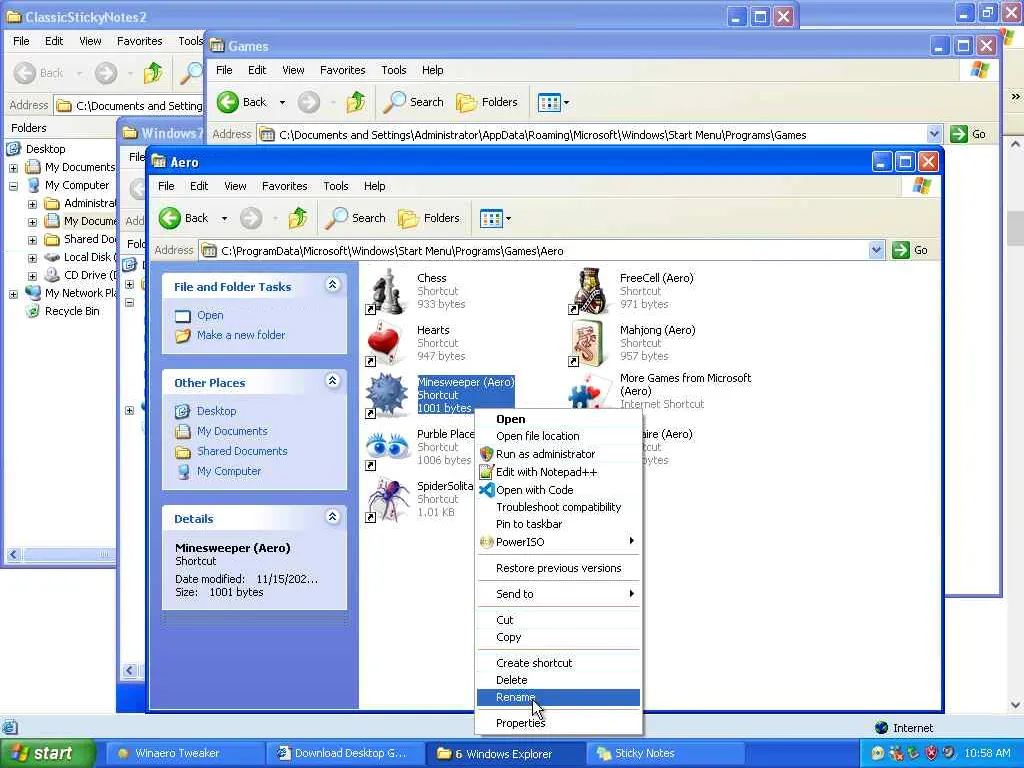
Task: Choose Open with Code entry
Action: (558, 490)
